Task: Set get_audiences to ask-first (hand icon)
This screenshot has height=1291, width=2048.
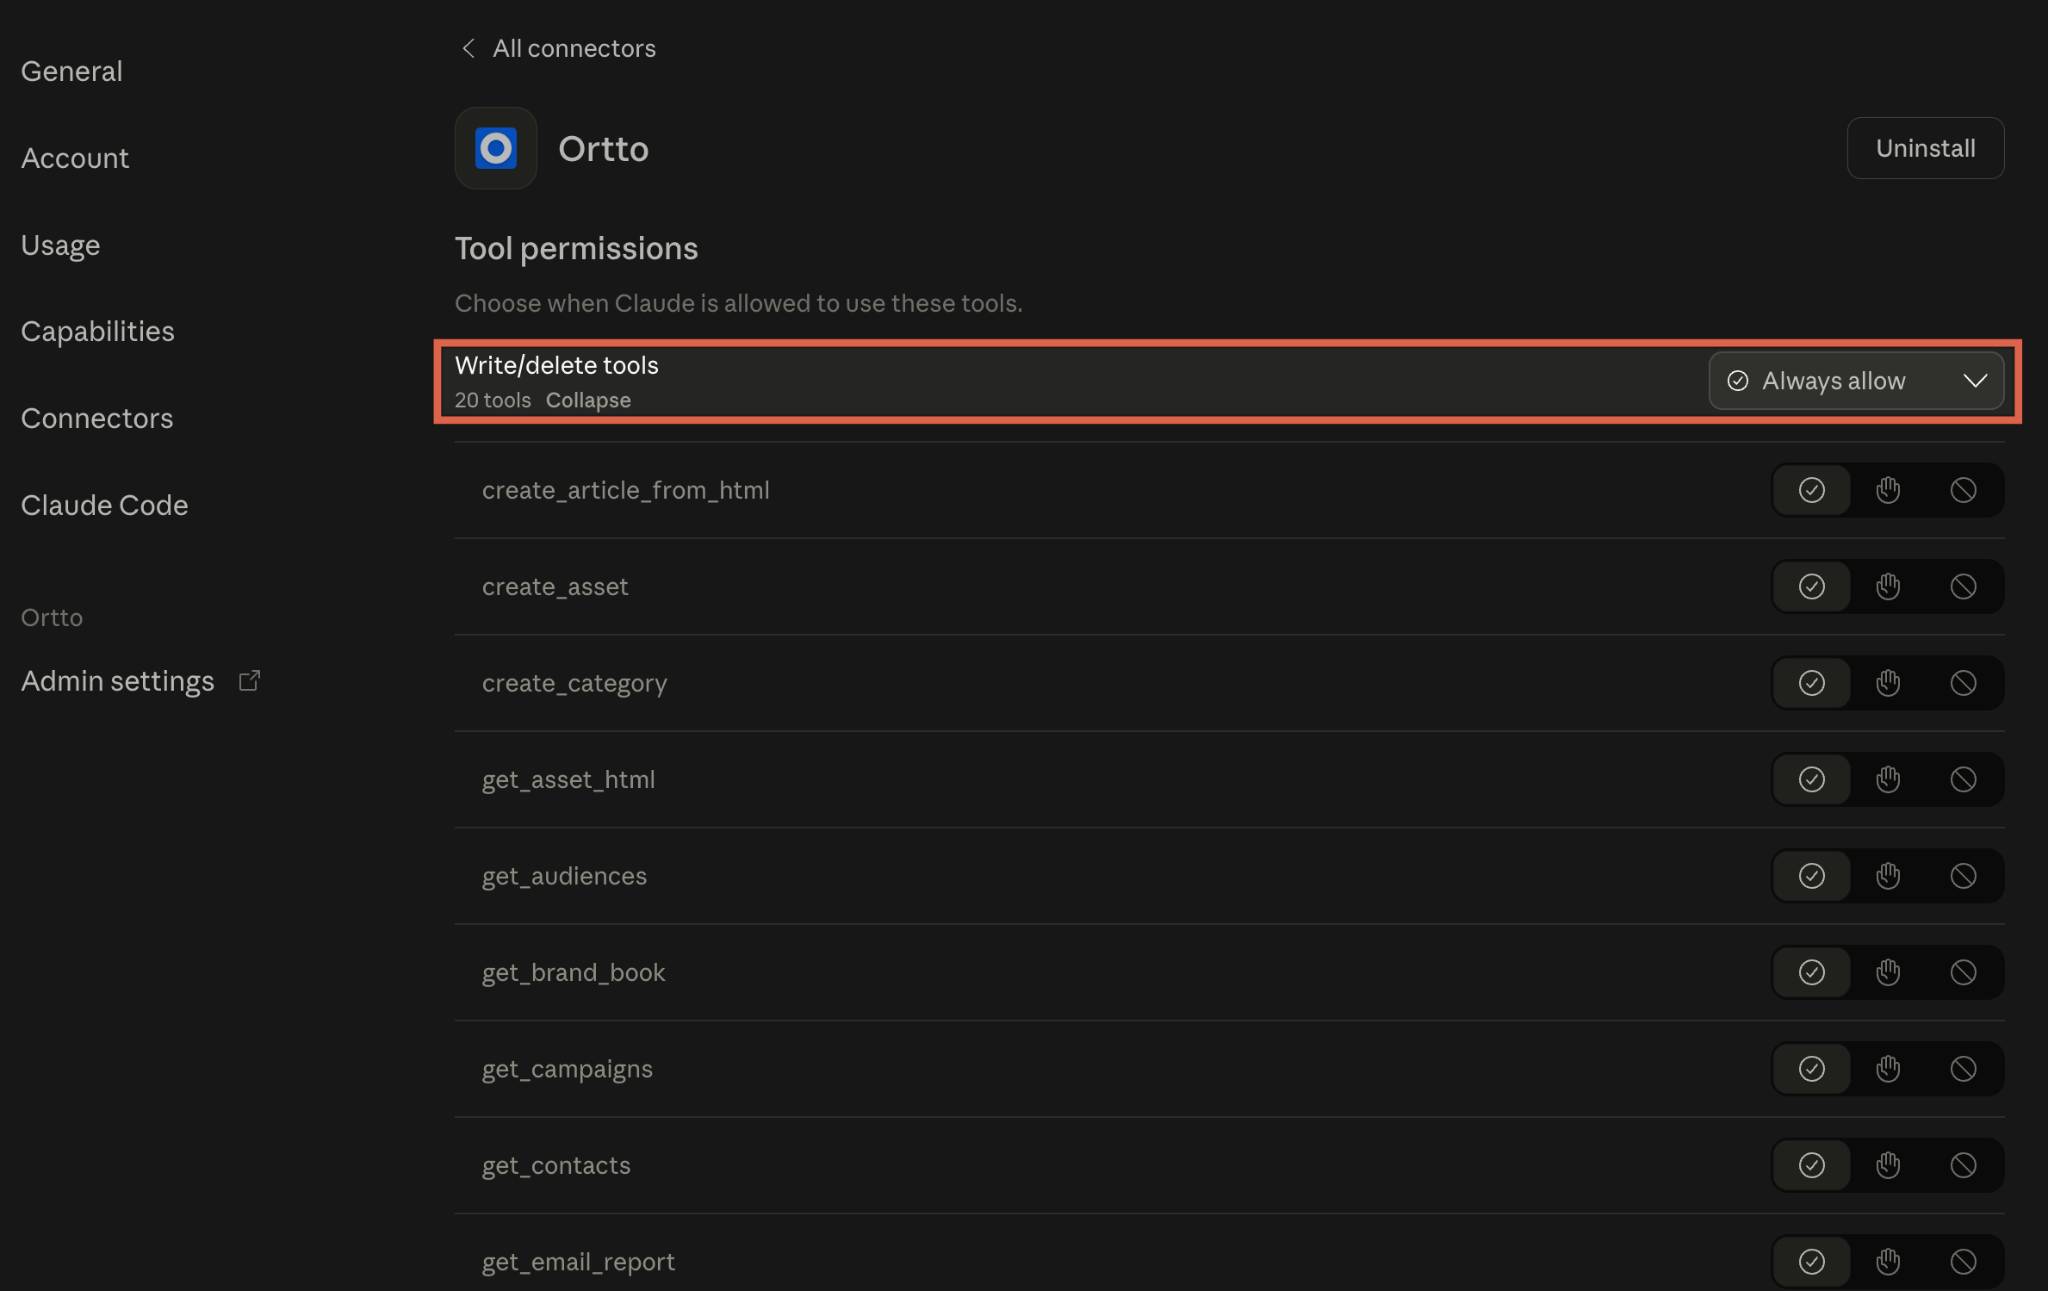Action: click(1887, 876)
